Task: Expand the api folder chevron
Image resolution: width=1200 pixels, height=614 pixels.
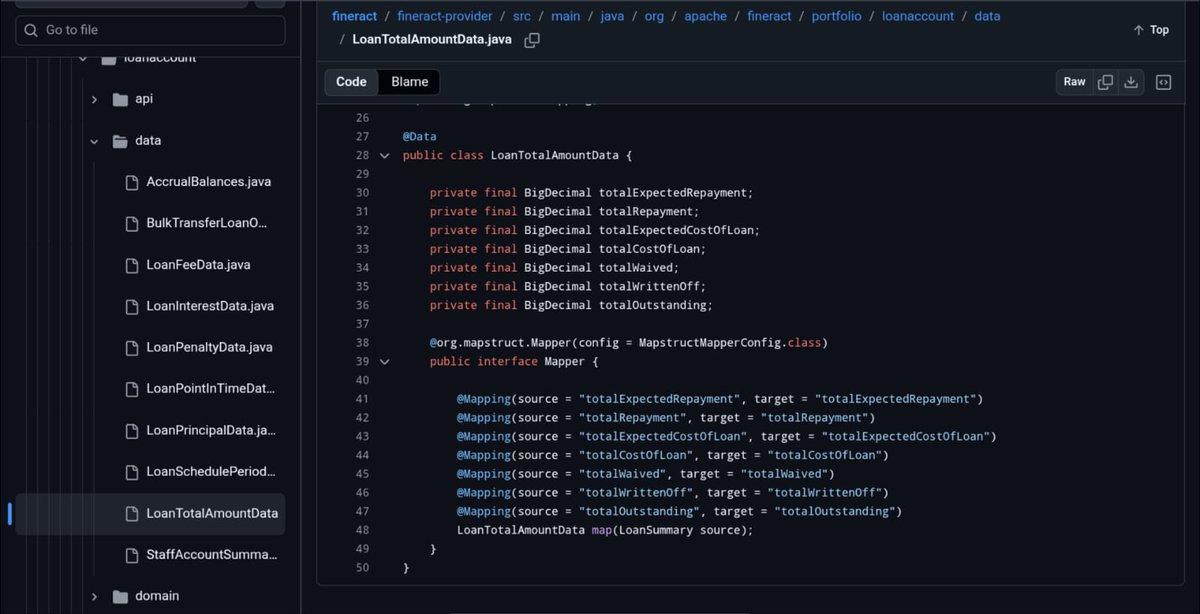Action: 94,99
